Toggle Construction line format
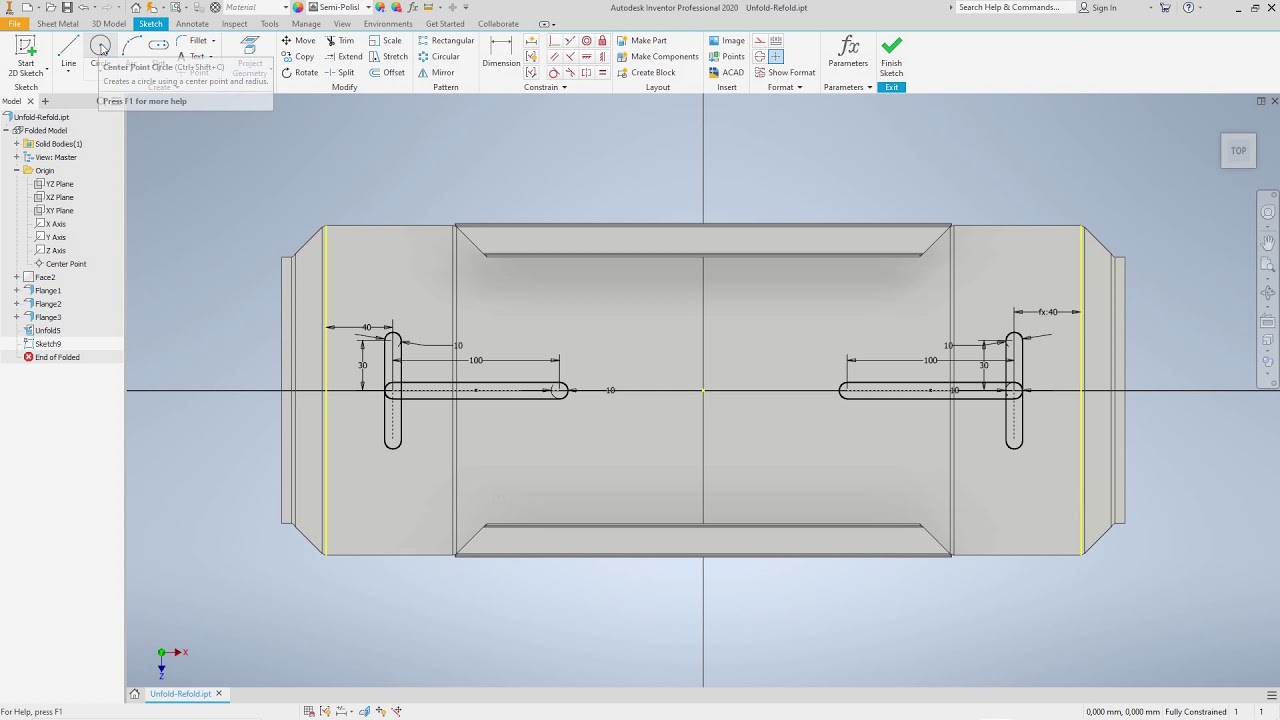 click(759, 41)
